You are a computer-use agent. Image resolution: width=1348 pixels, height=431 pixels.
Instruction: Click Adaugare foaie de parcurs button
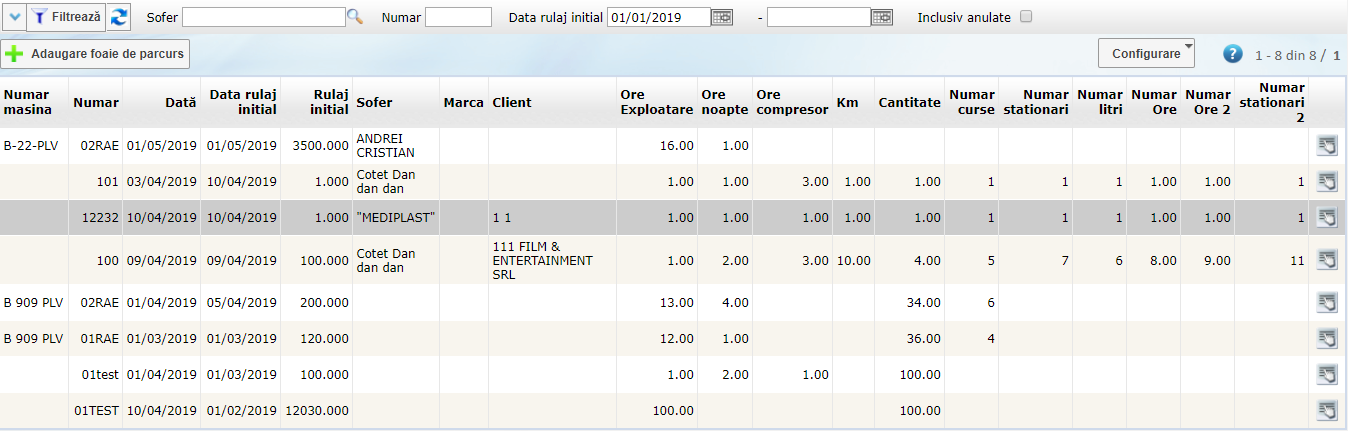pos(96,53)
